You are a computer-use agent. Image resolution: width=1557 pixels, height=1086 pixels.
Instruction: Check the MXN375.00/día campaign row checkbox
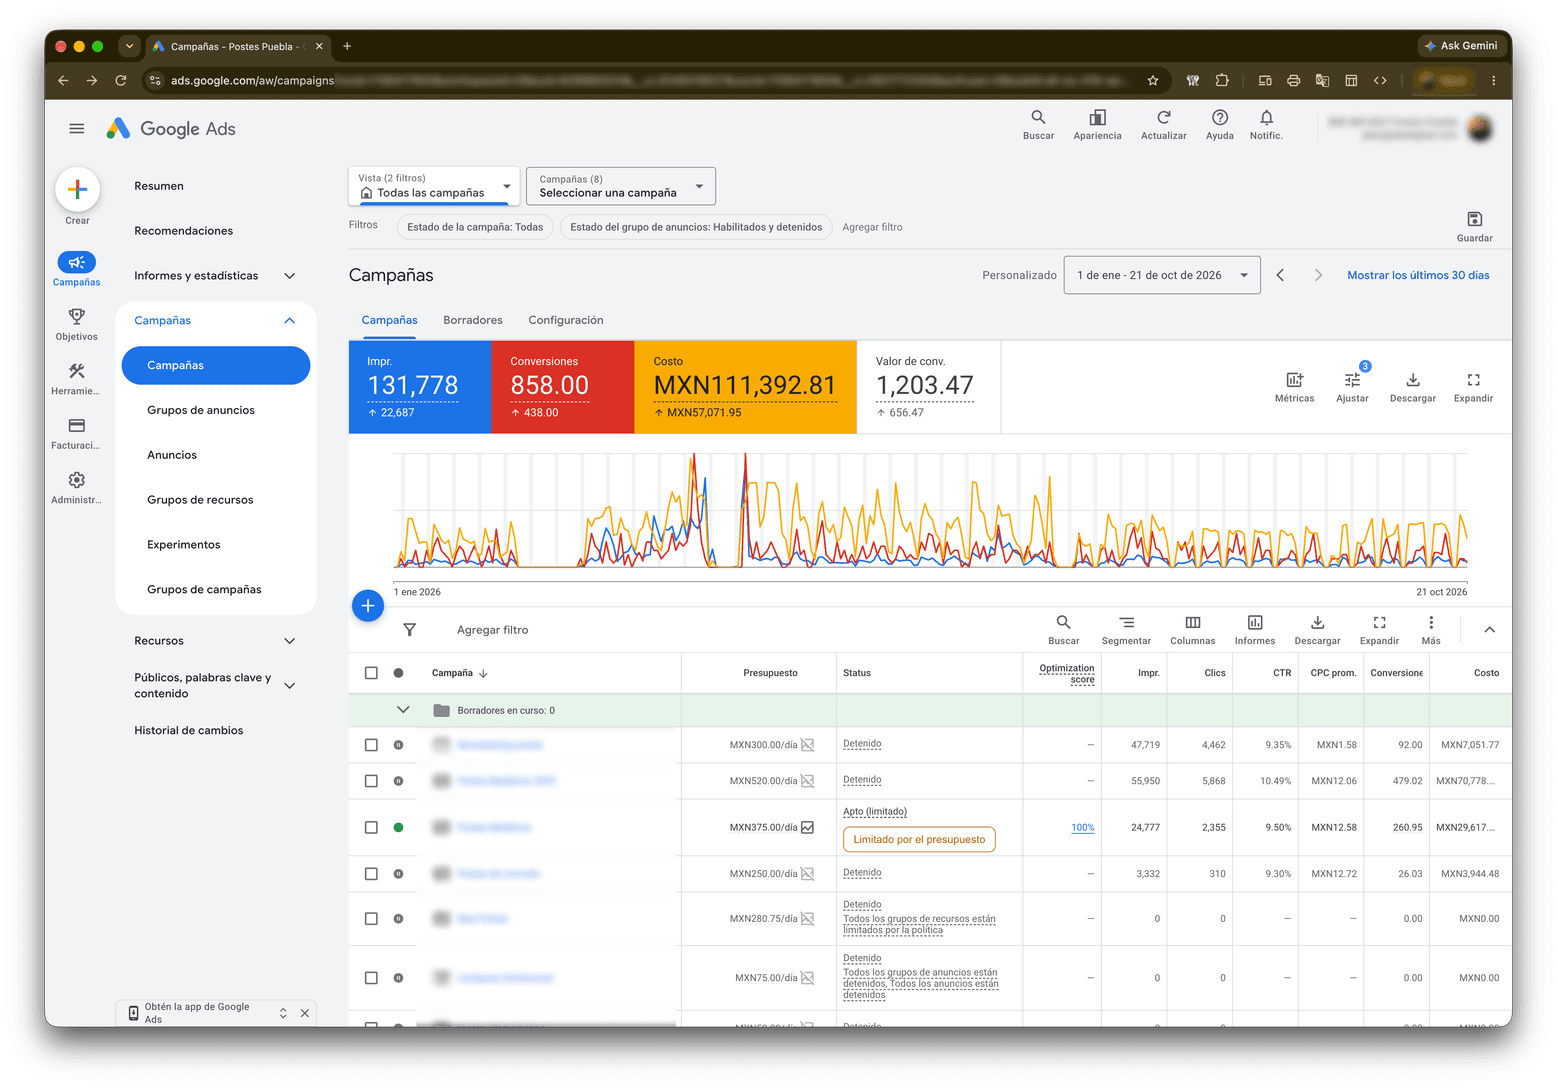[x=371, y=827]
